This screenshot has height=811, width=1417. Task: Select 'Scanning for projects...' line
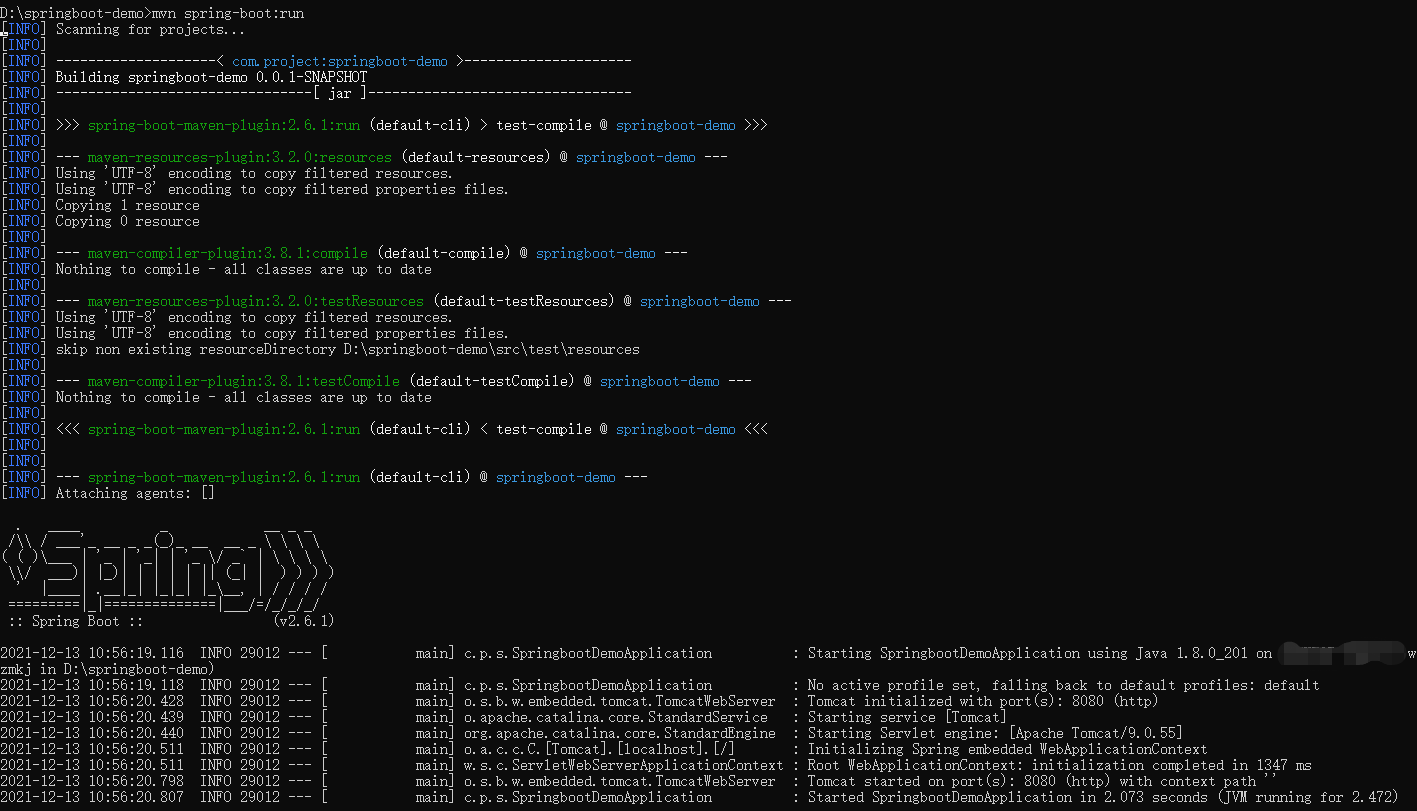coord(150,29)
